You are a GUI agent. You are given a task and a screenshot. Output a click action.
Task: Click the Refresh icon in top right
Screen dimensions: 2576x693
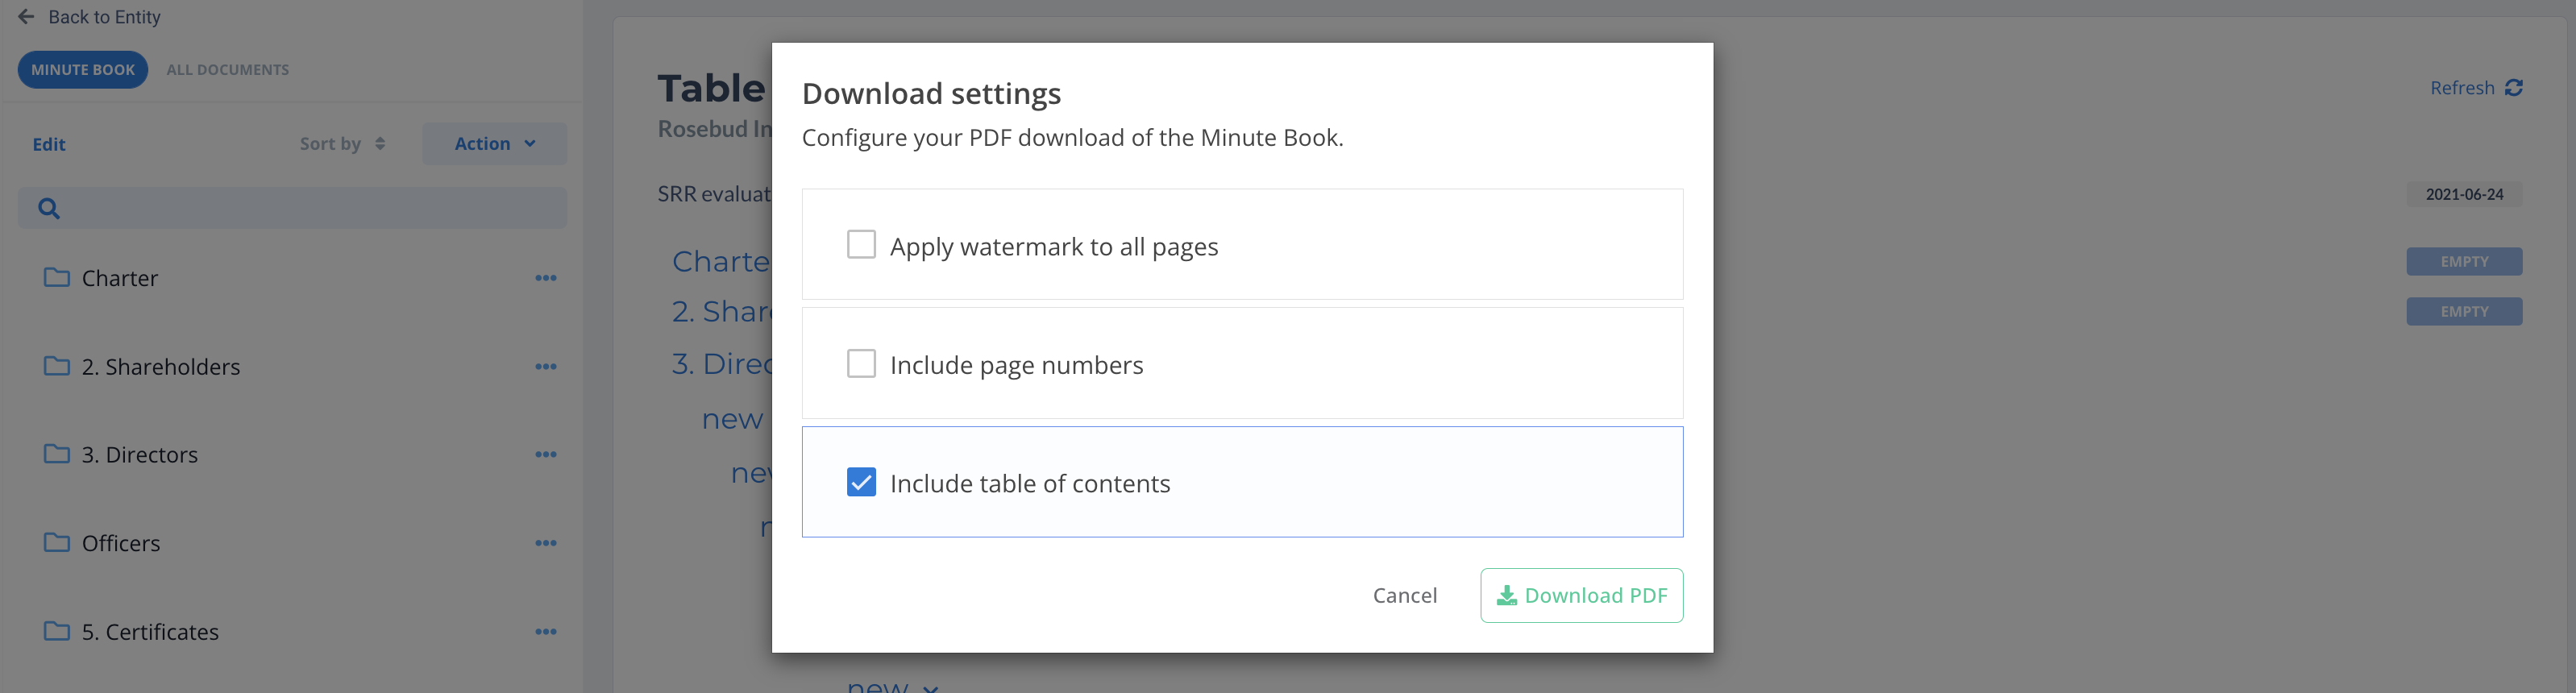coord(2513,88)
